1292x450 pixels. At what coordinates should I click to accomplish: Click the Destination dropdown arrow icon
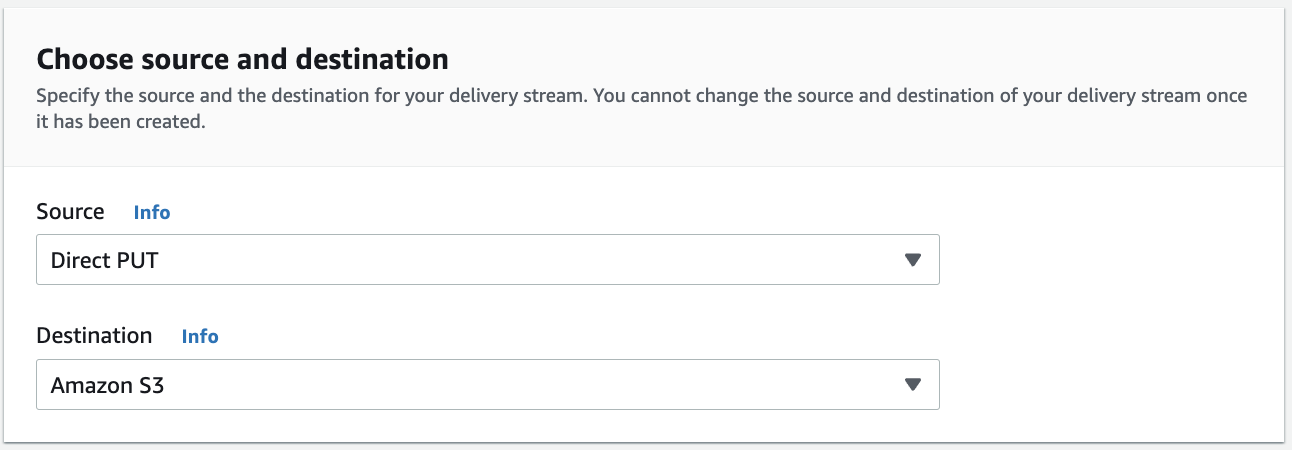click(911, 384)
